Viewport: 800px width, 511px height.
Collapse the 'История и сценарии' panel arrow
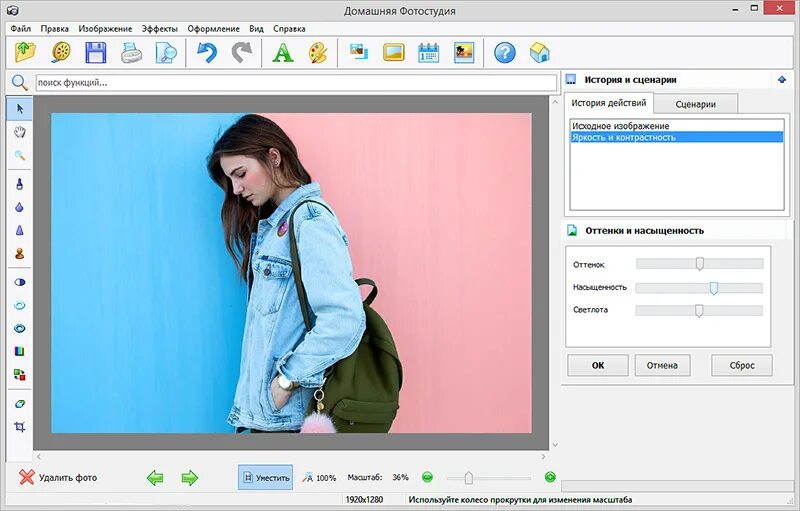click(781, 79)
